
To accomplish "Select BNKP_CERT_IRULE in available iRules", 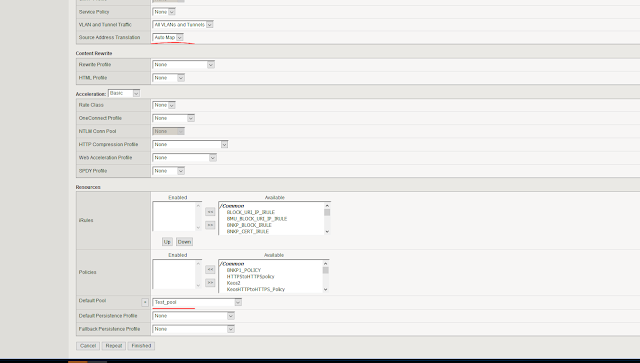I will [x=248, y=232].
